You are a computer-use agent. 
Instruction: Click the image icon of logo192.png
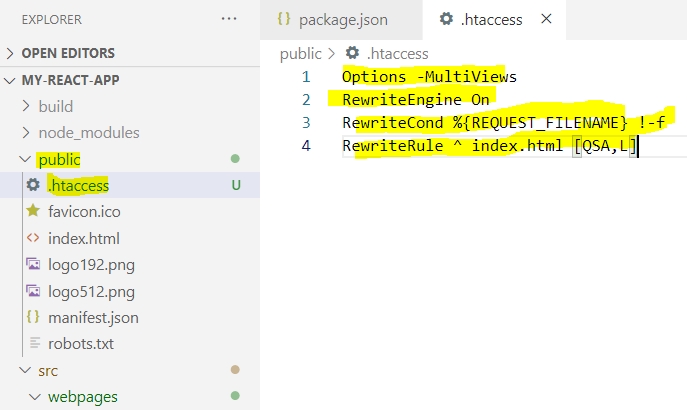[33, 265]
